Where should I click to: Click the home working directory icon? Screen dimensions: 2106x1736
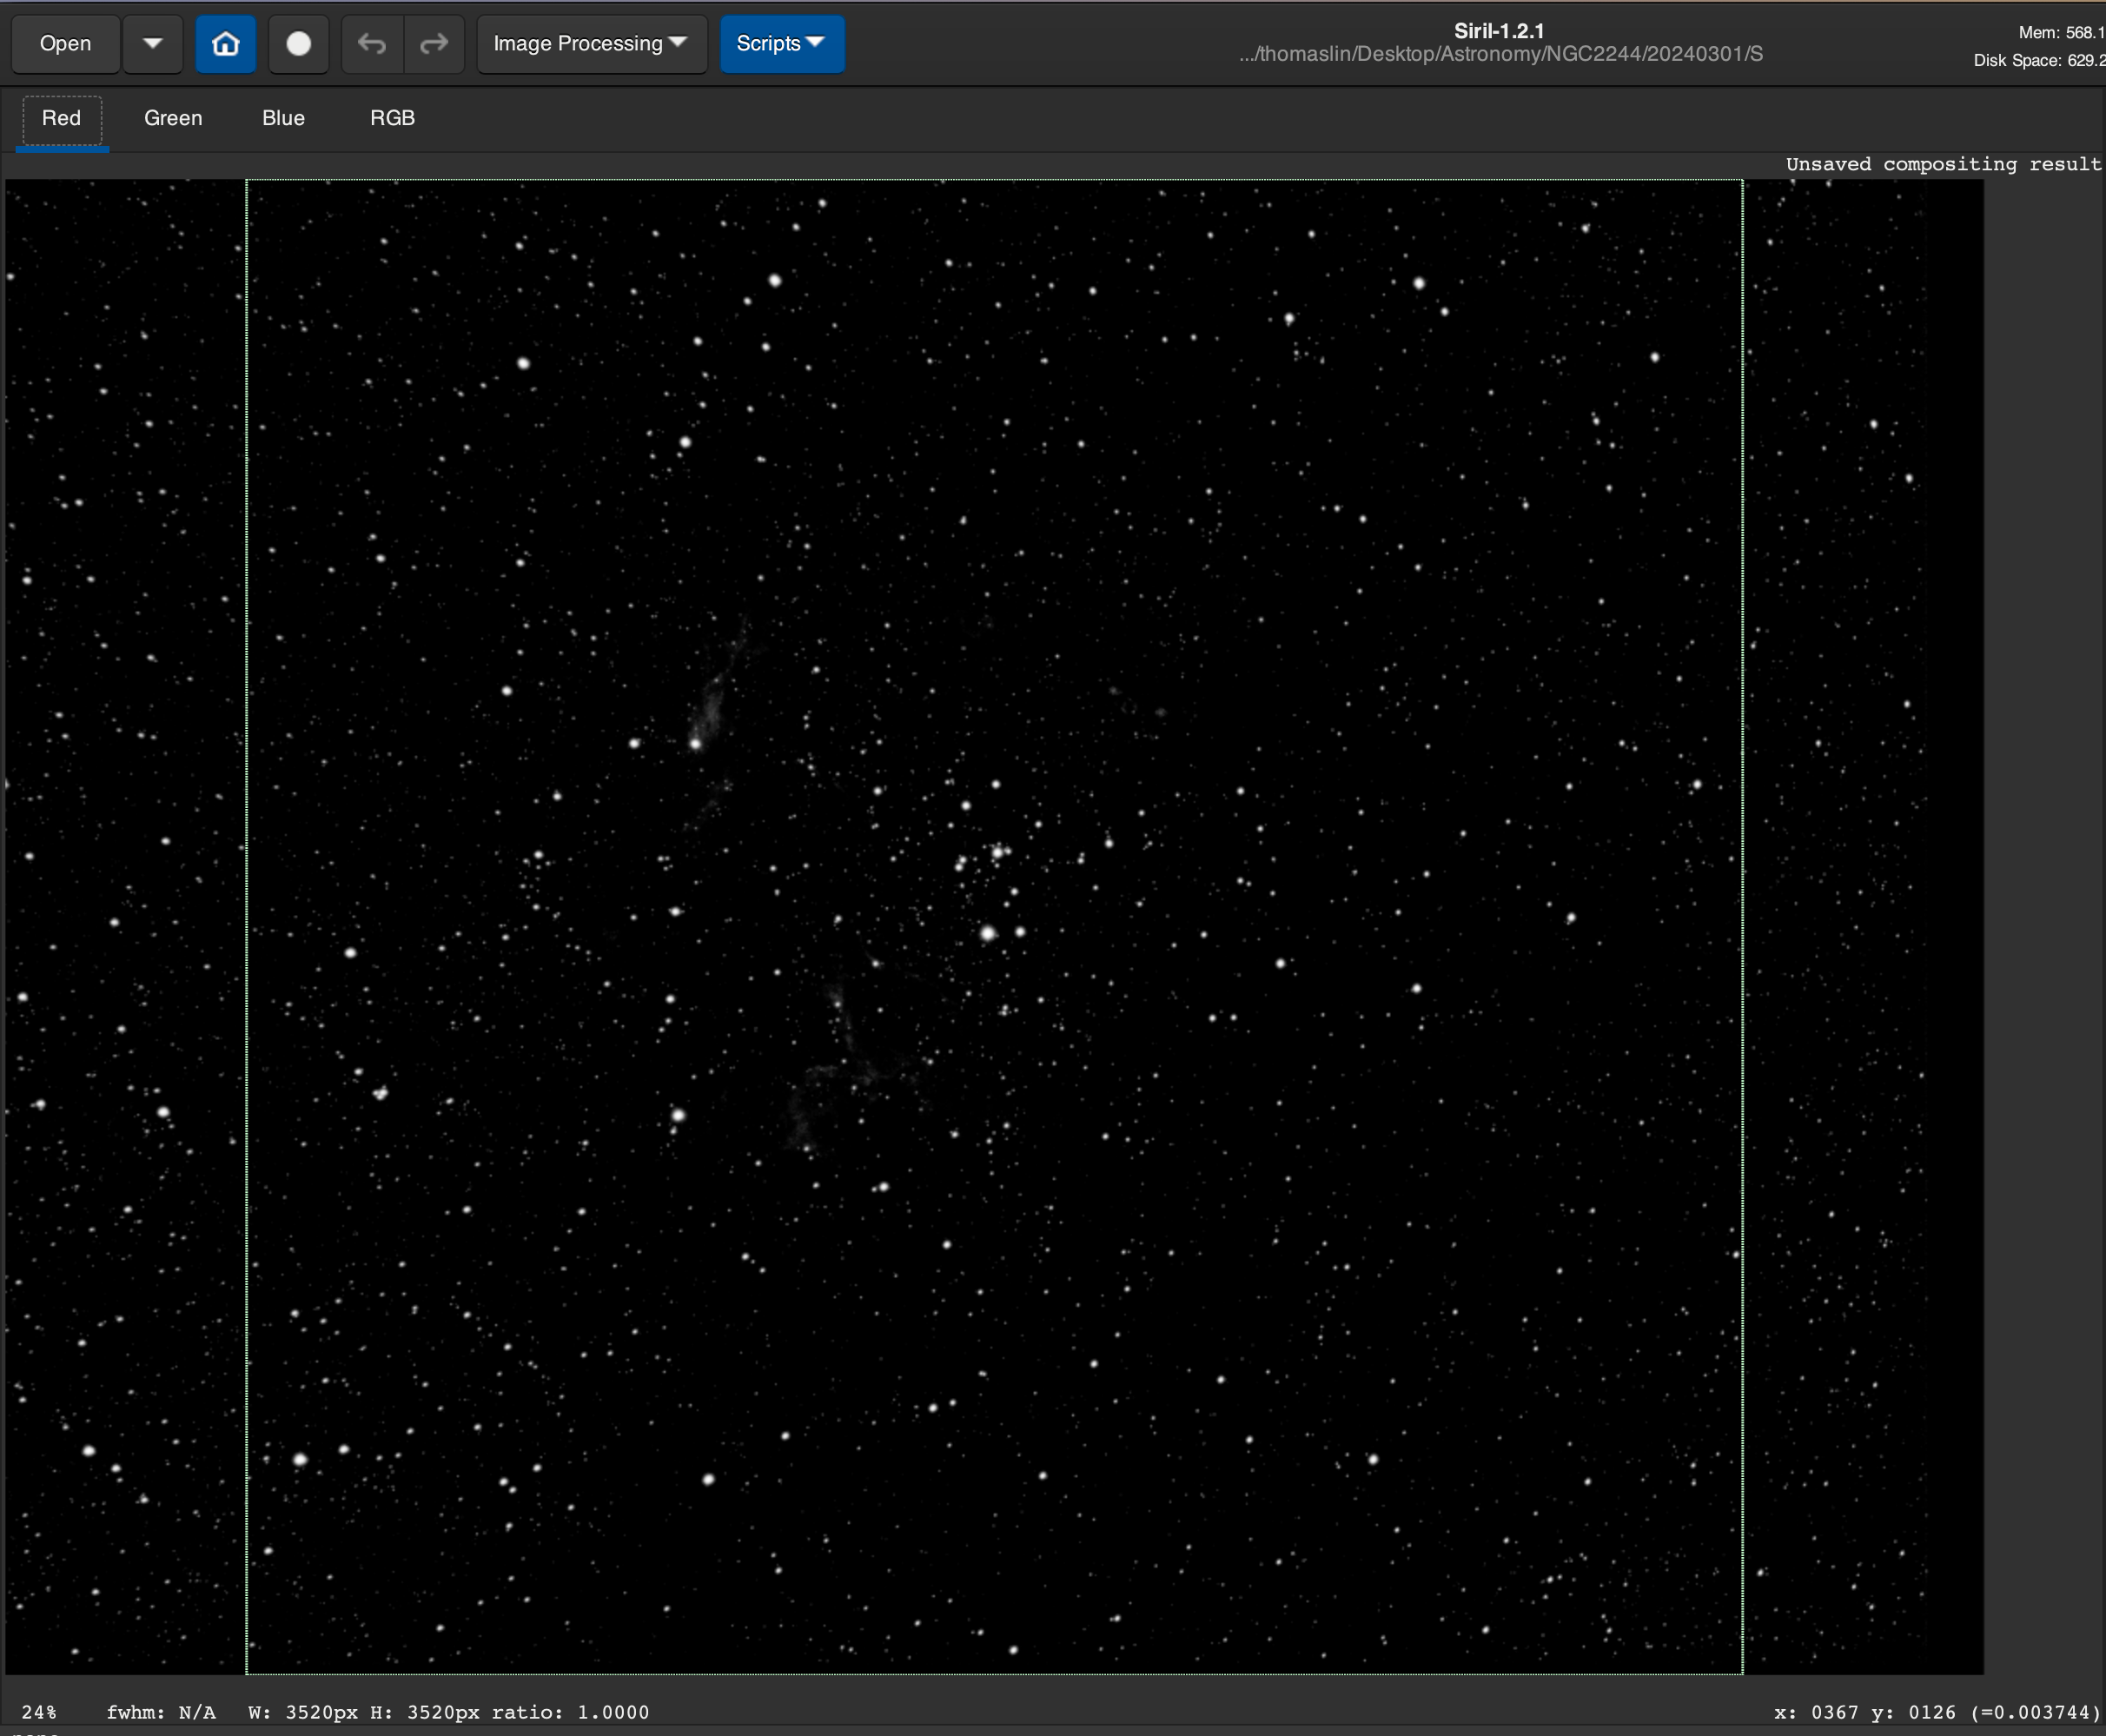click(225, 44)
